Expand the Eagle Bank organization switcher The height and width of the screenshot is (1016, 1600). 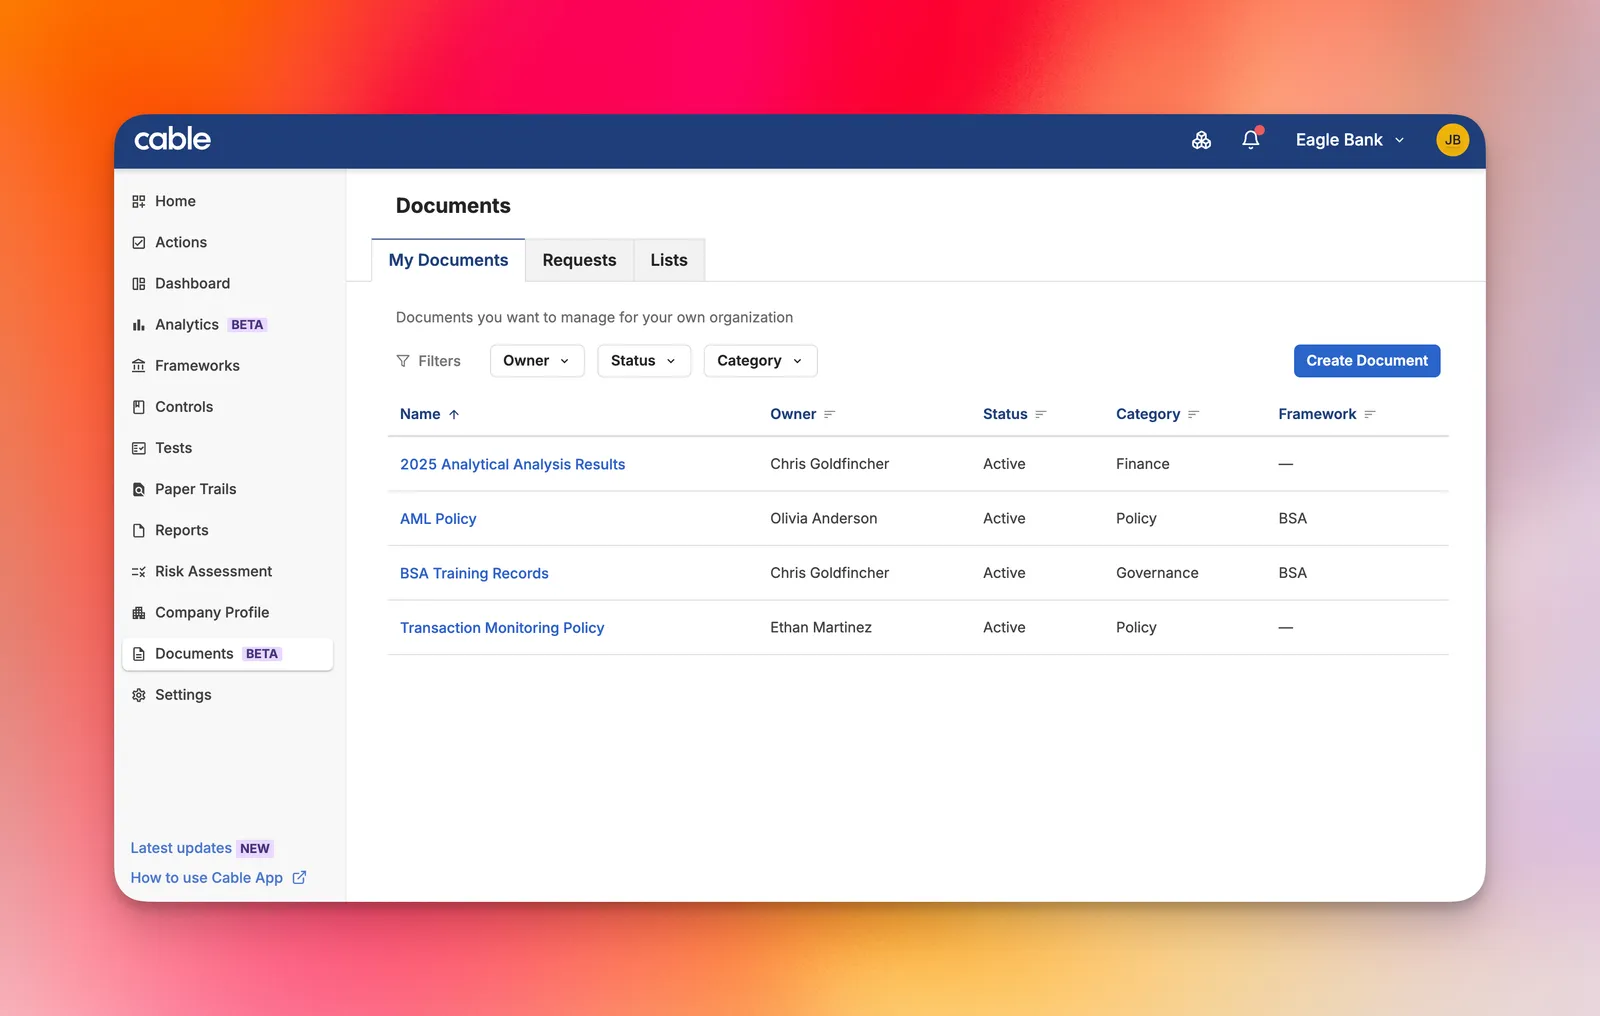[1349, 140]
